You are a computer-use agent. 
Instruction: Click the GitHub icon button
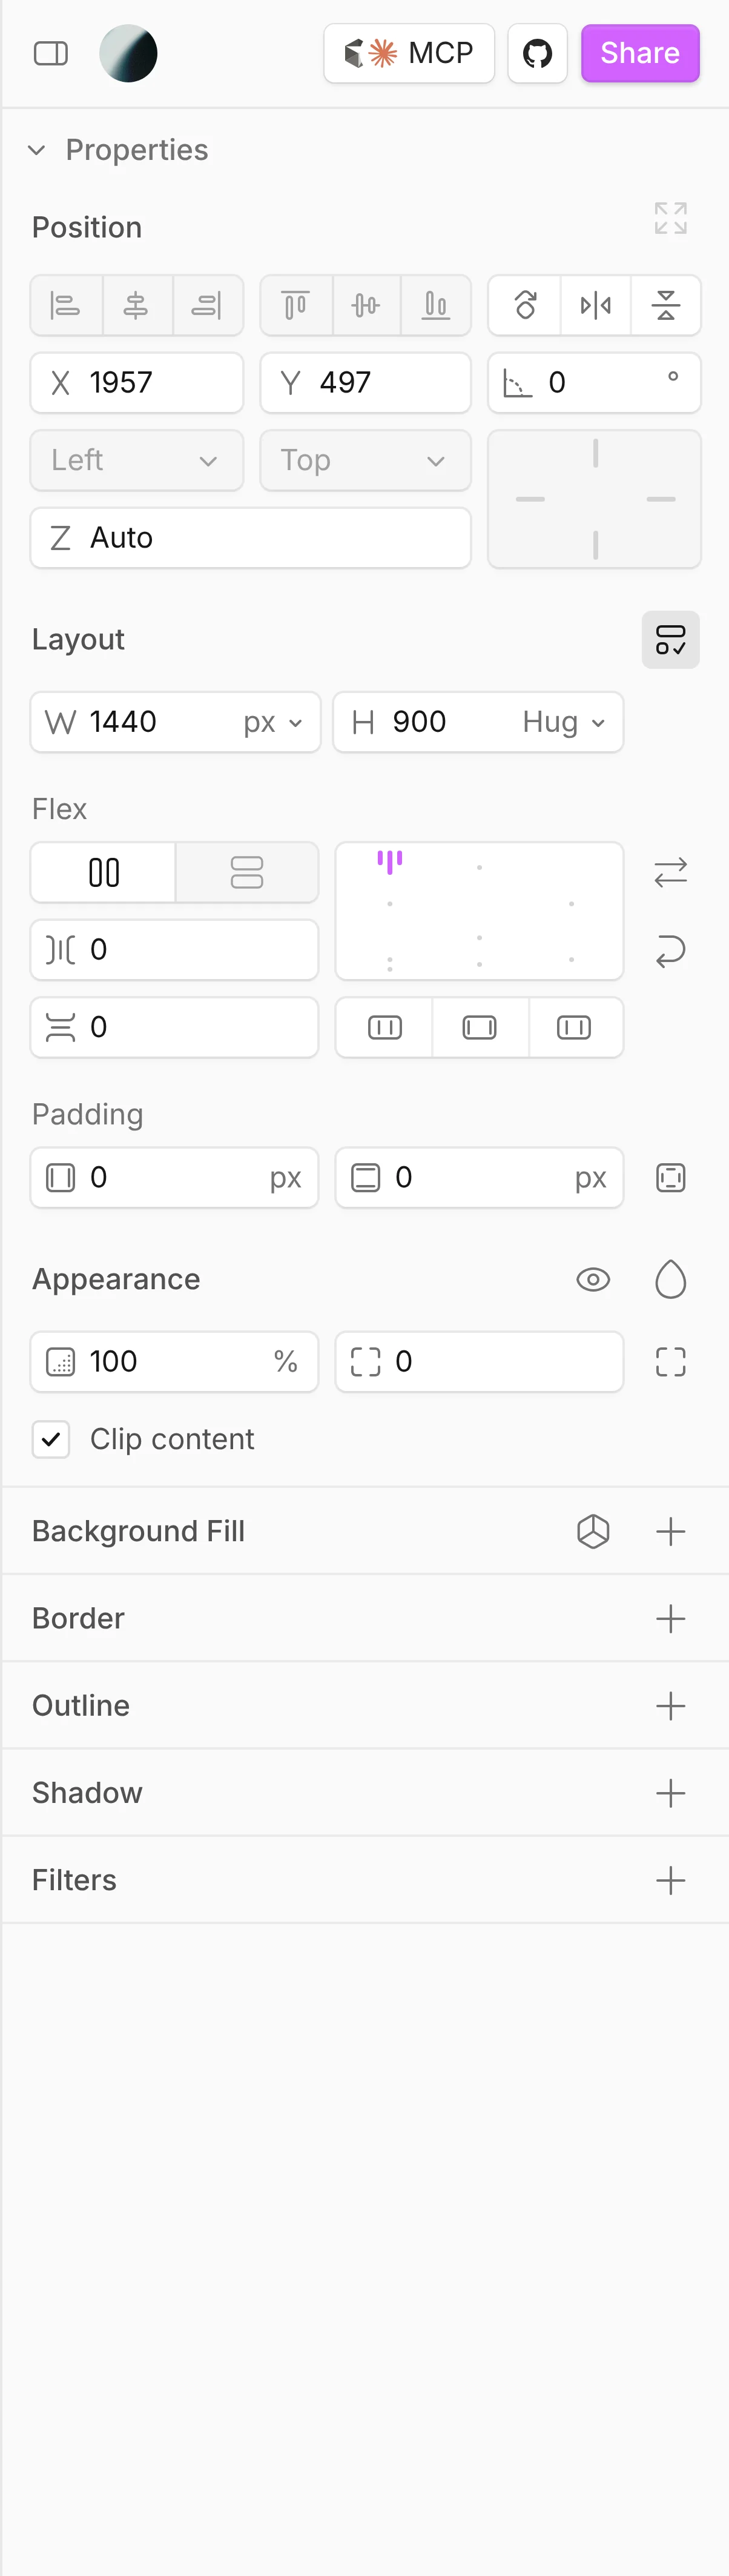537,53
